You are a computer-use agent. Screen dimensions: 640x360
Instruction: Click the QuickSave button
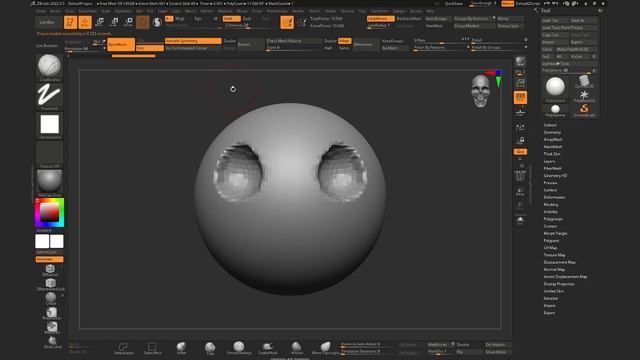454,4
